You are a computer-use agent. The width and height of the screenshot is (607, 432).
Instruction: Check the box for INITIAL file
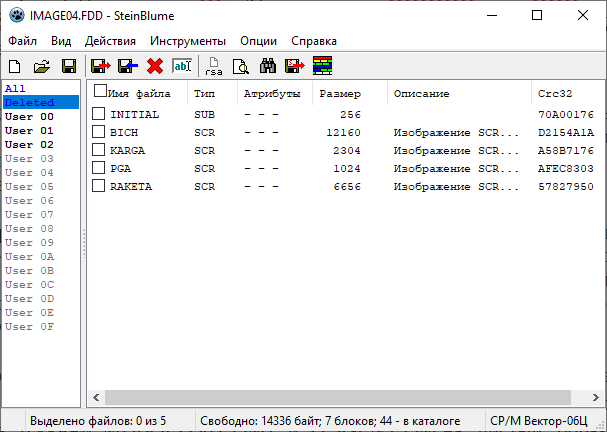pos(98,114)
